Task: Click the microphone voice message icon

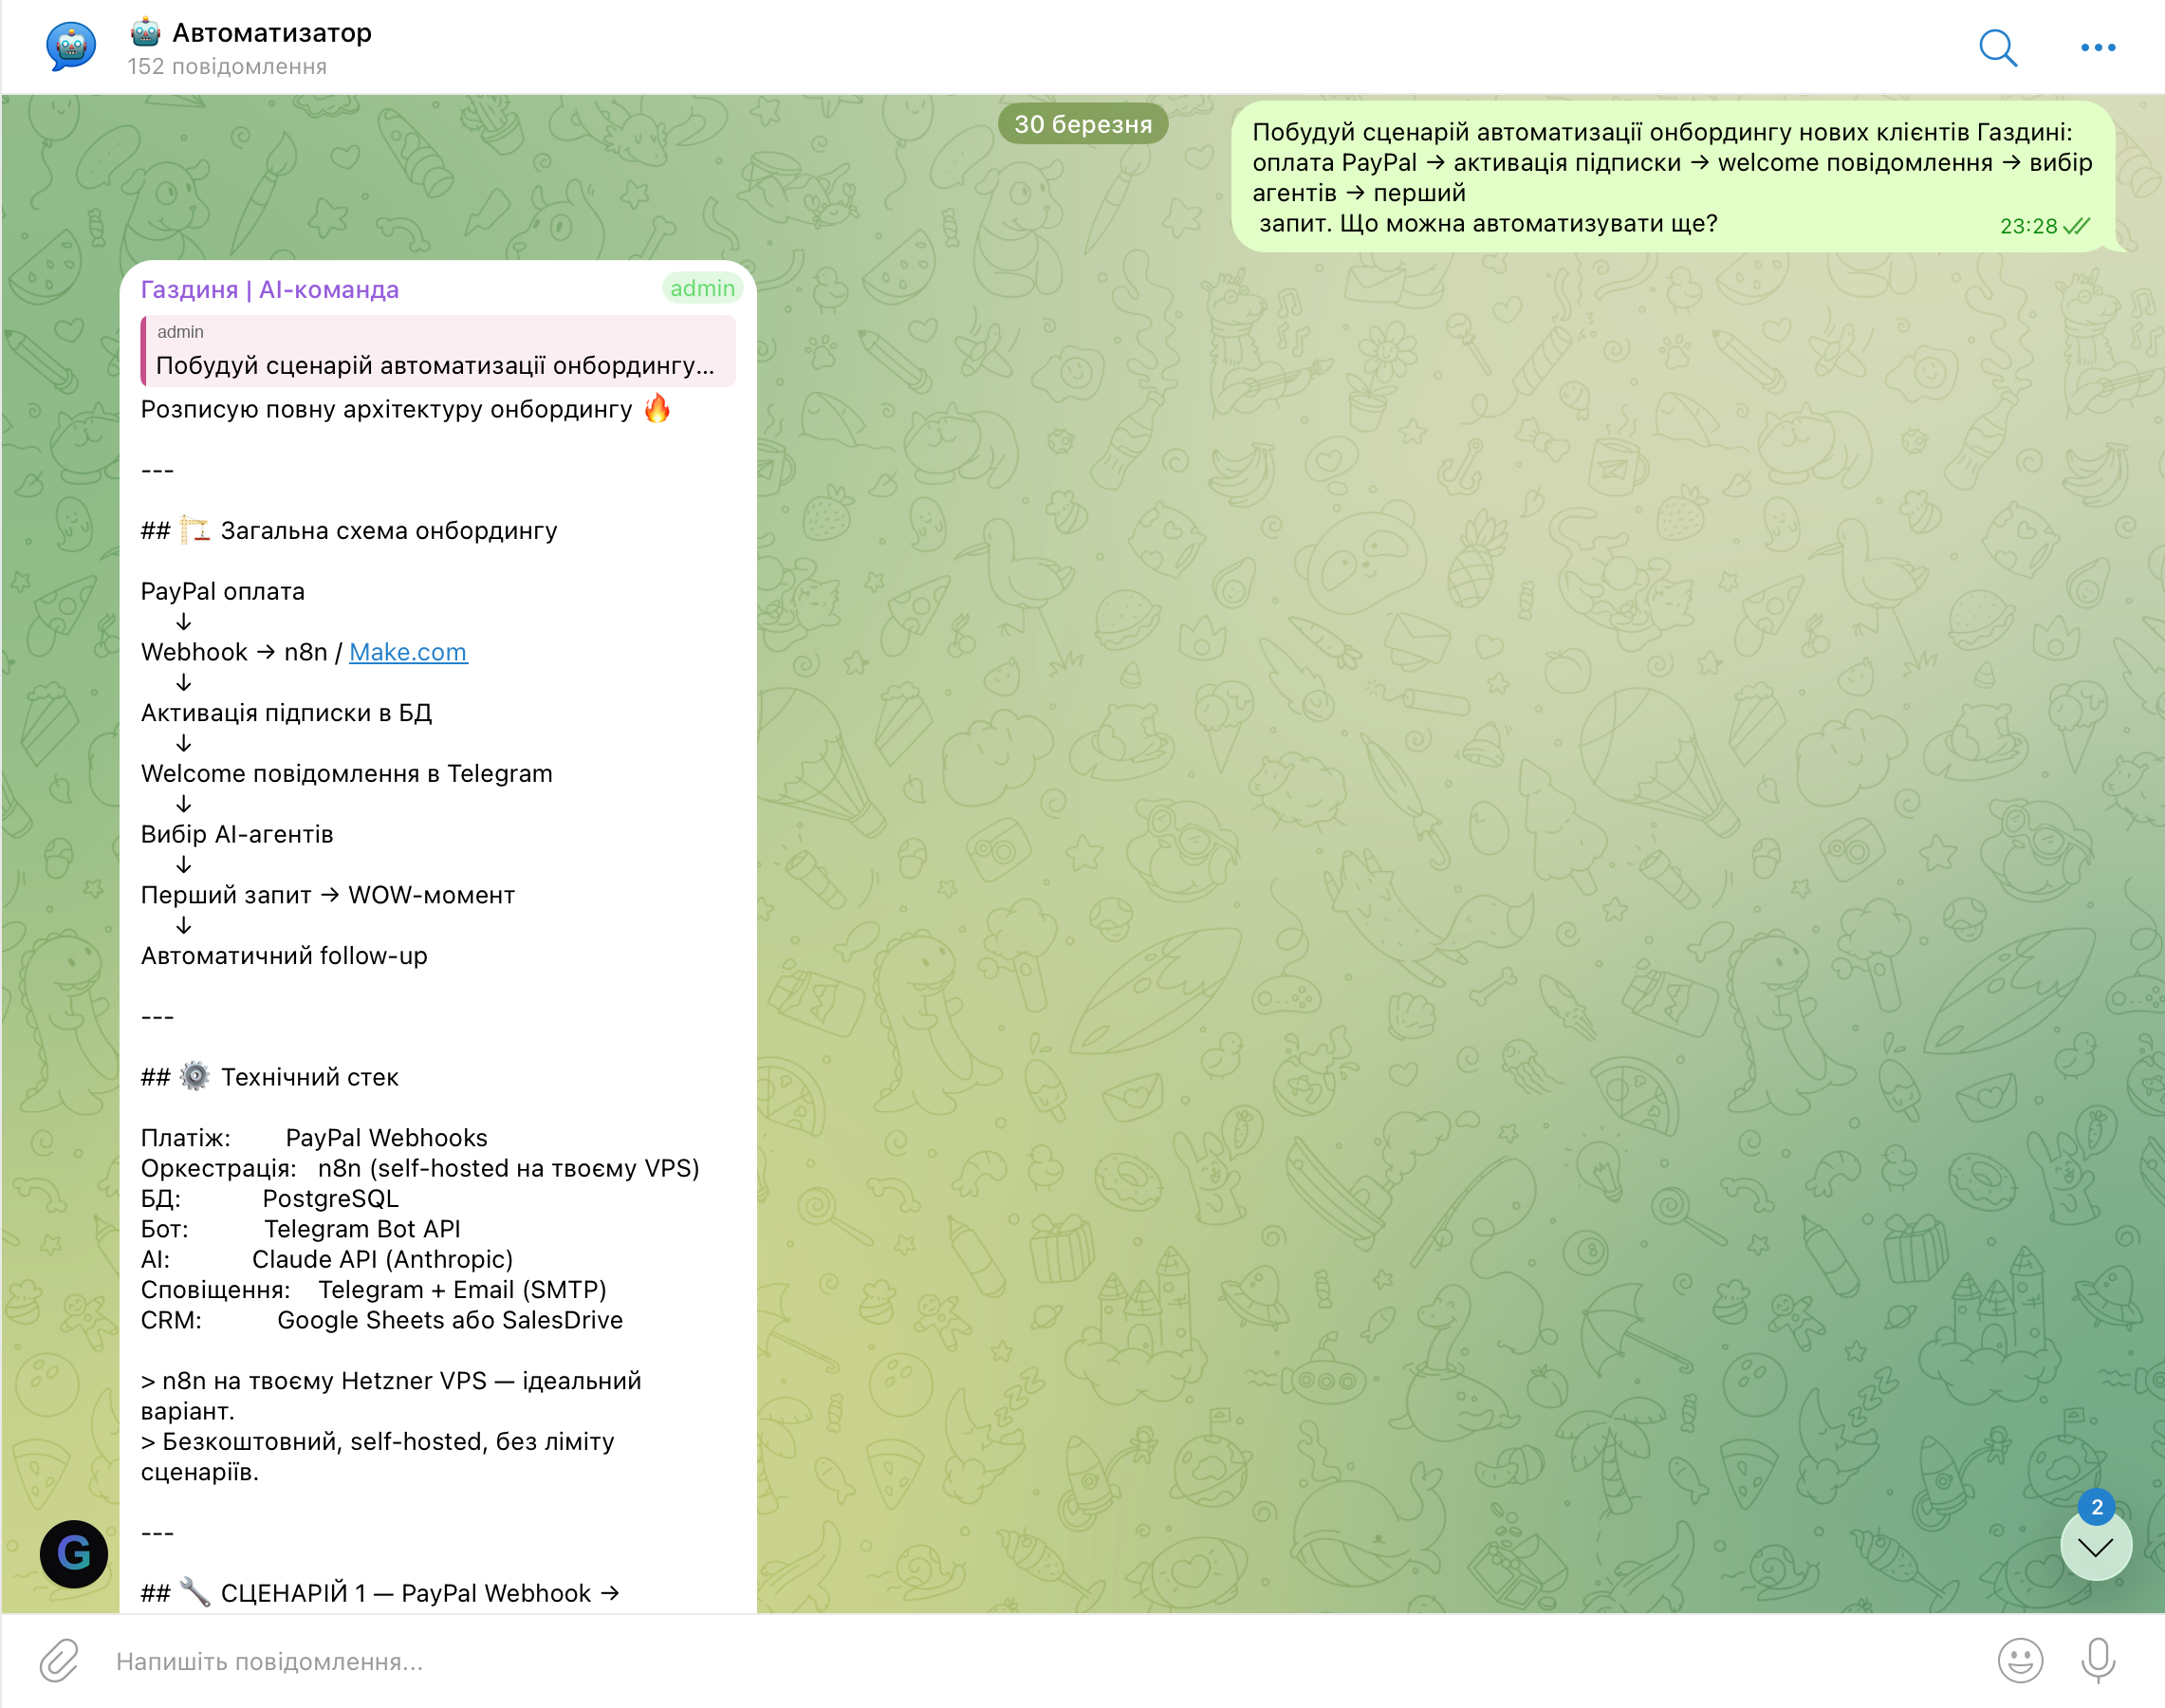Action: tap(2097, 1661)
